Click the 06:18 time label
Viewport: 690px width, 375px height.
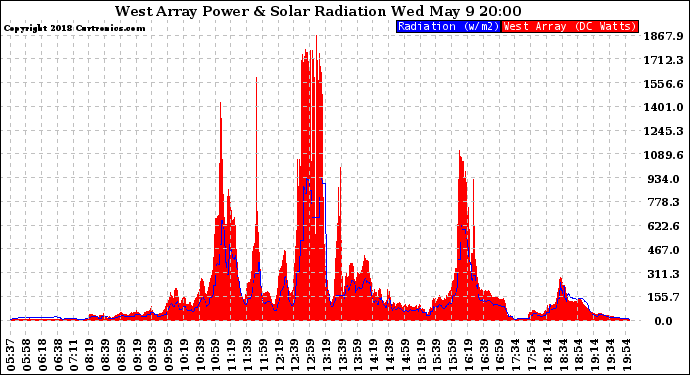coord(42,355)
